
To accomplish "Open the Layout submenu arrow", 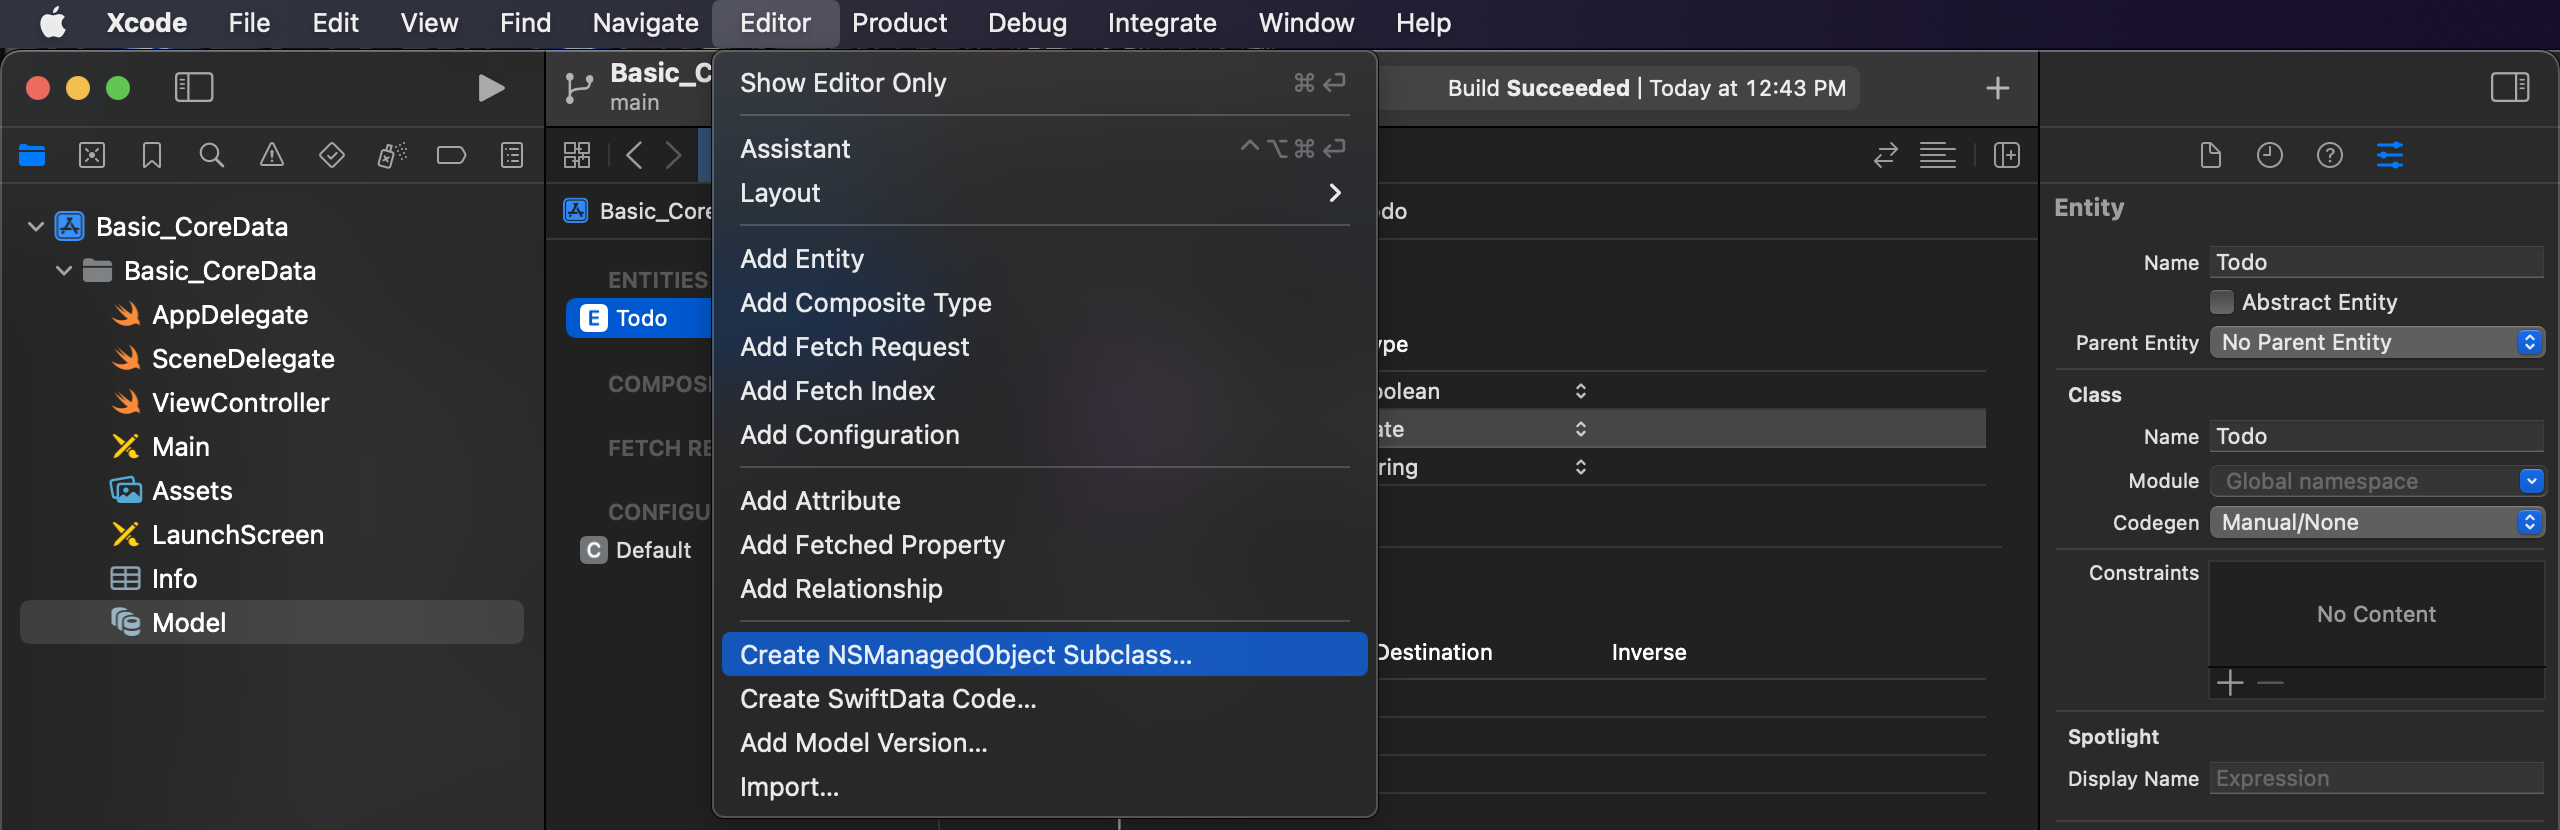I will coord(1335,193).
